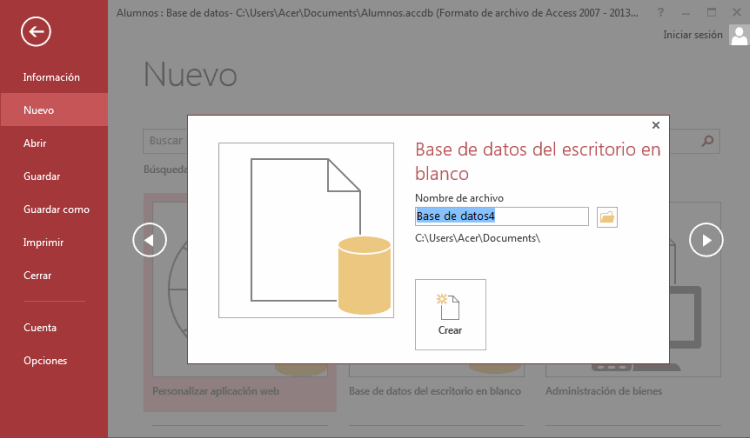
Task: Click the user account avatar icon
Action: pos(738,36)
